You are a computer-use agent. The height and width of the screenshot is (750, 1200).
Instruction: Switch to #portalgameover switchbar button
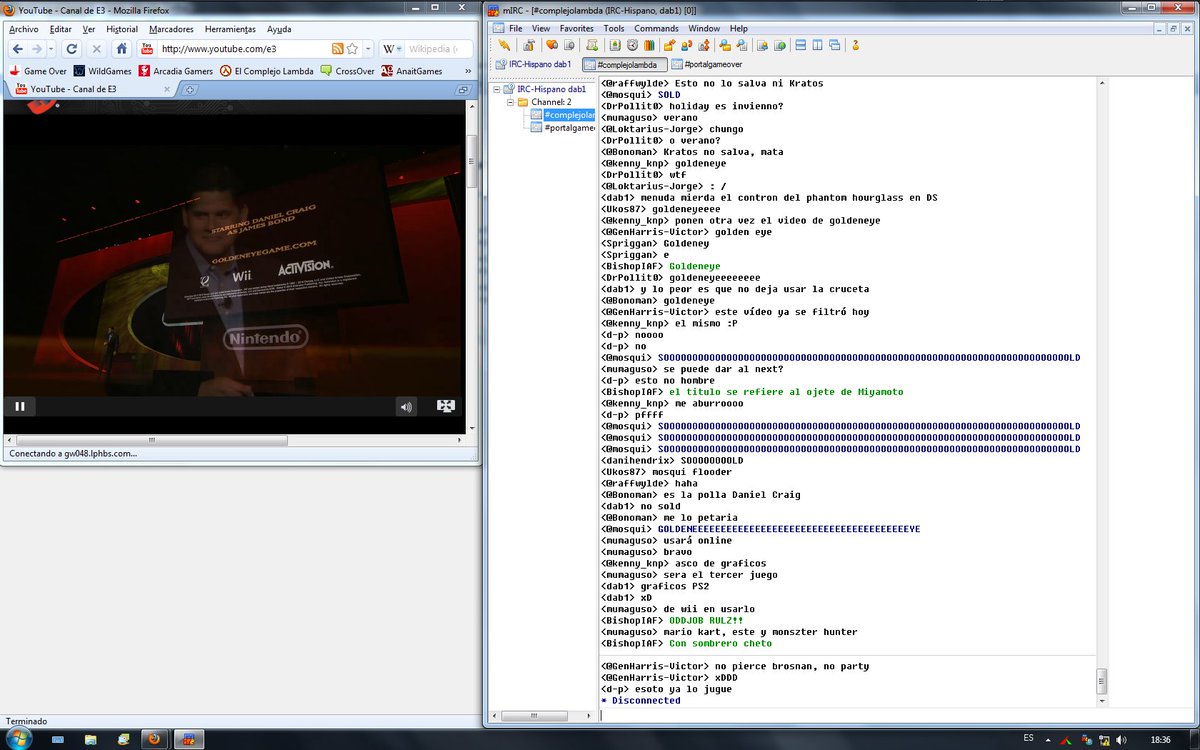[706, 64]
